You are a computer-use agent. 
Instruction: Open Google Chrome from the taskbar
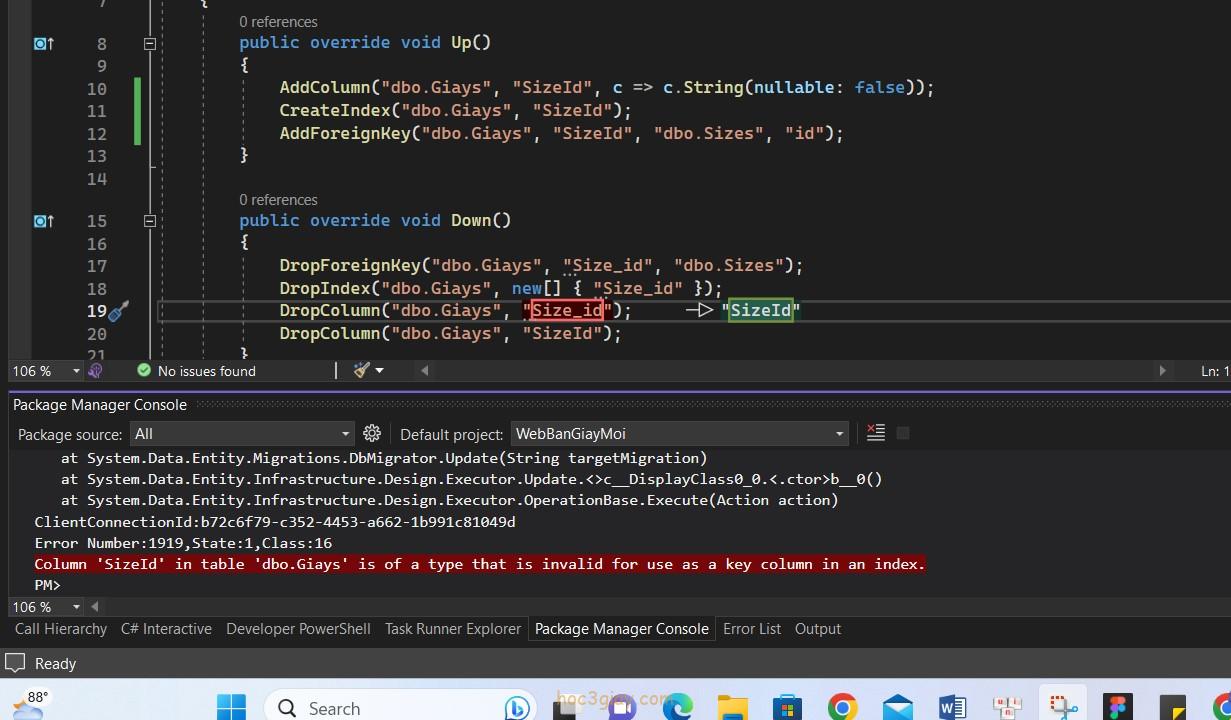(842, 707)
